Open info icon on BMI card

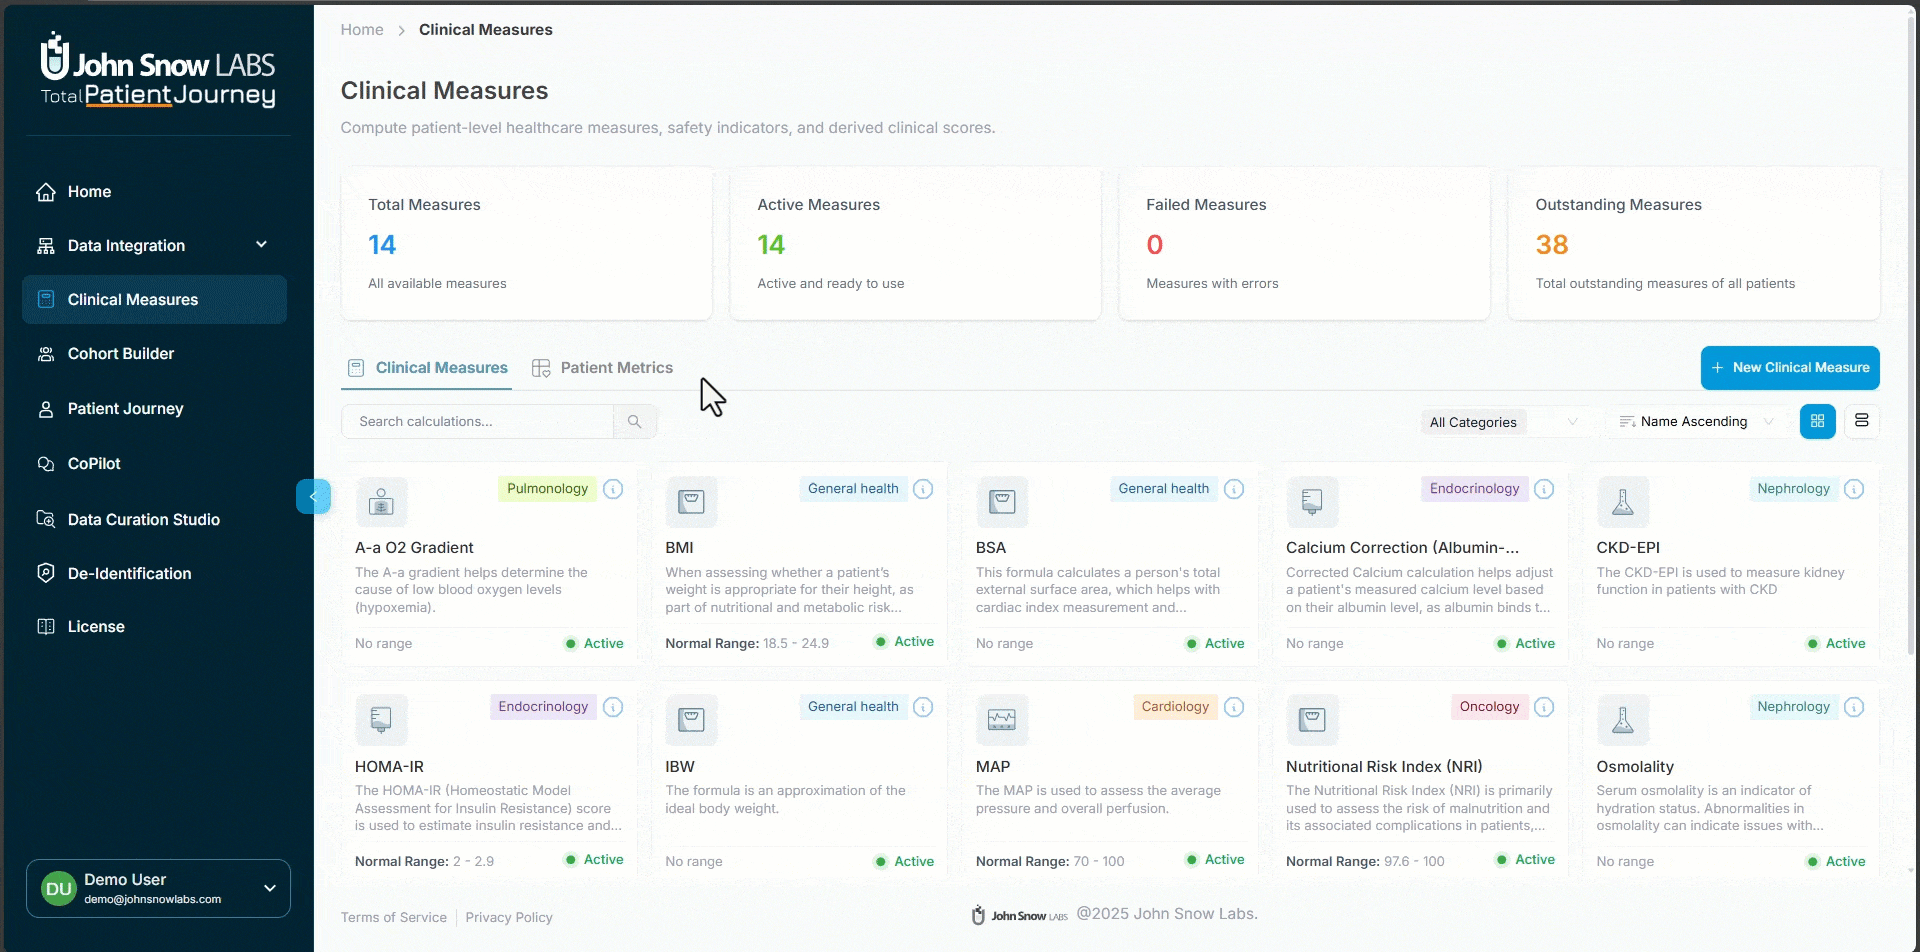point(923,489)
